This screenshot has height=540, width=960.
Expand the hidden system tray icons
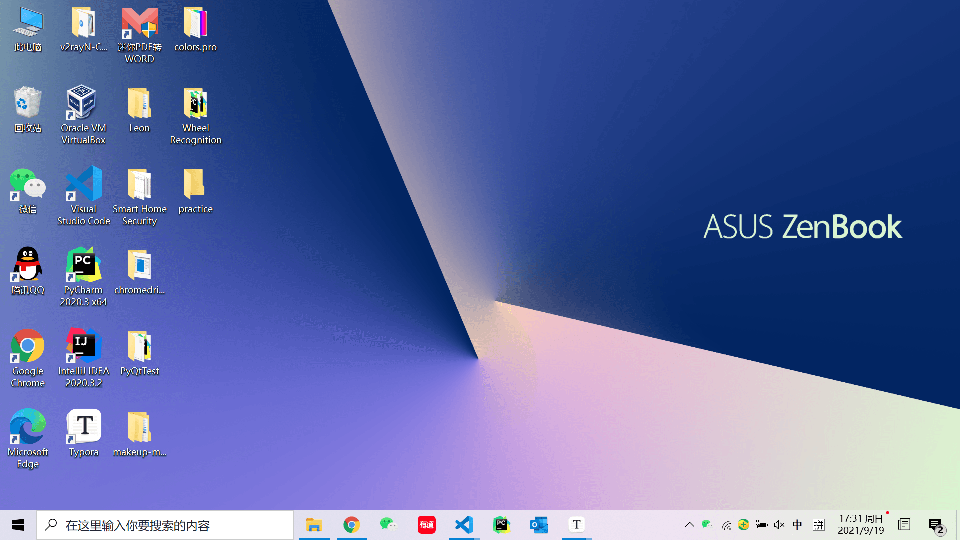point(689,525)
